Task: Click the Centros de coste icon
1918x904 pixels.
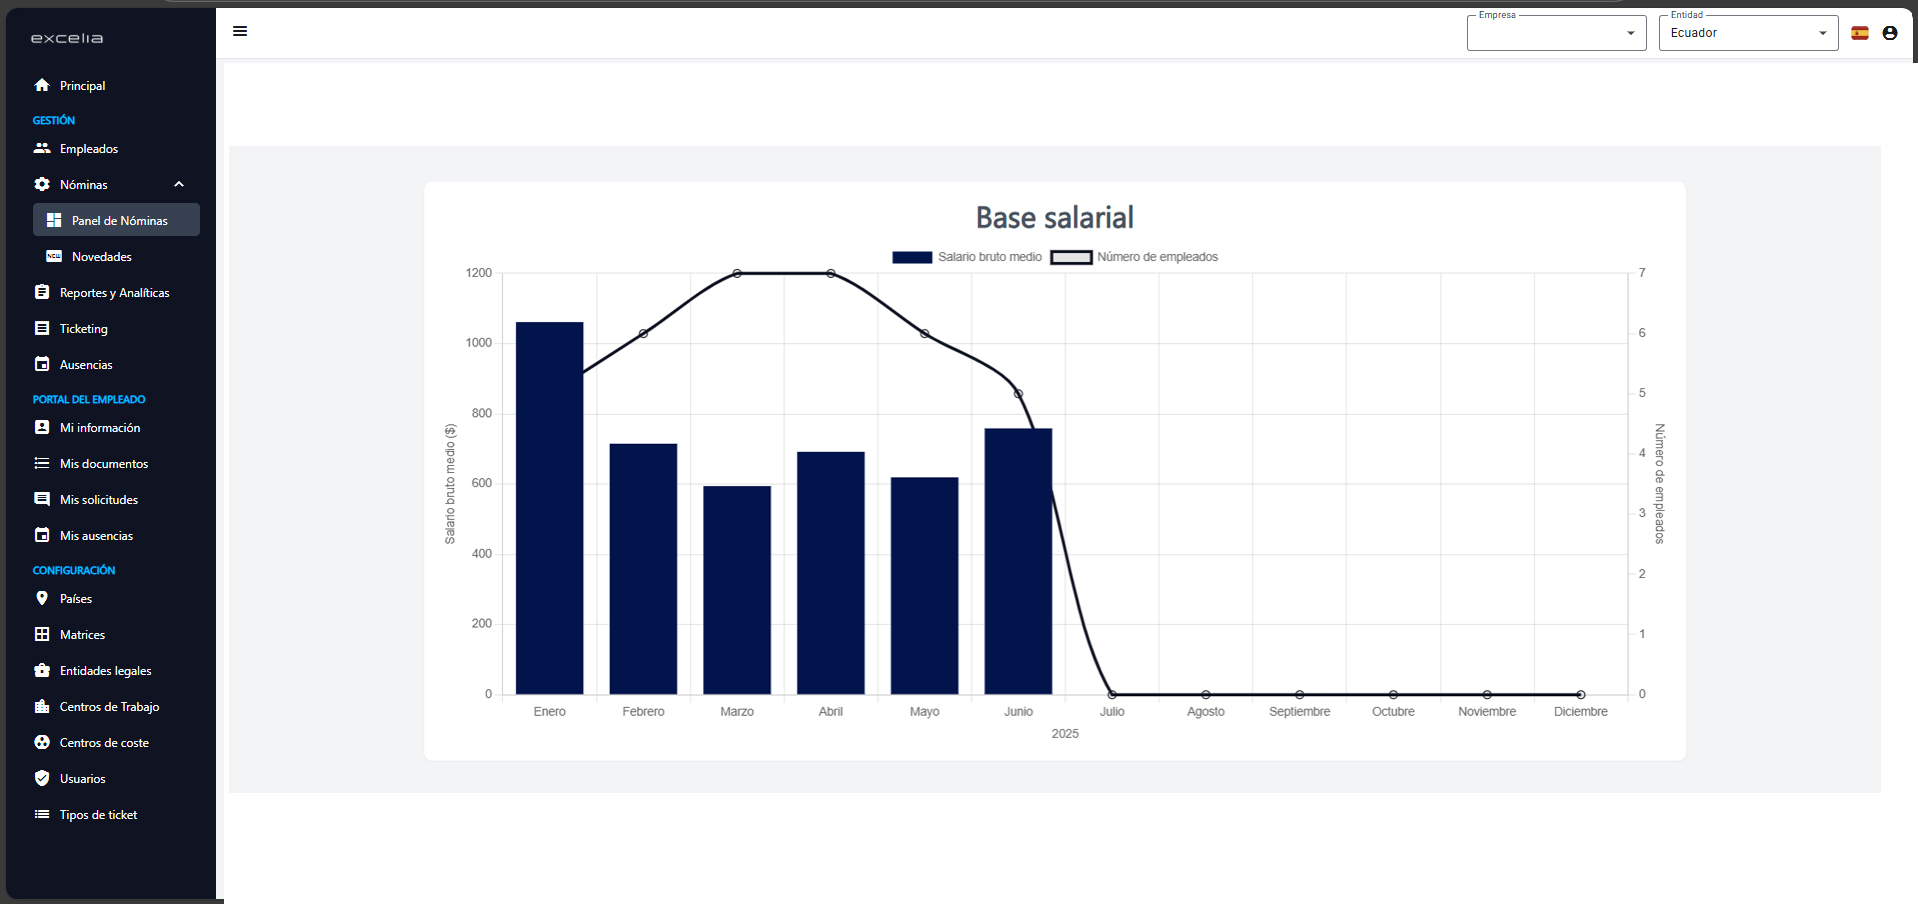Action: (42, 742)
